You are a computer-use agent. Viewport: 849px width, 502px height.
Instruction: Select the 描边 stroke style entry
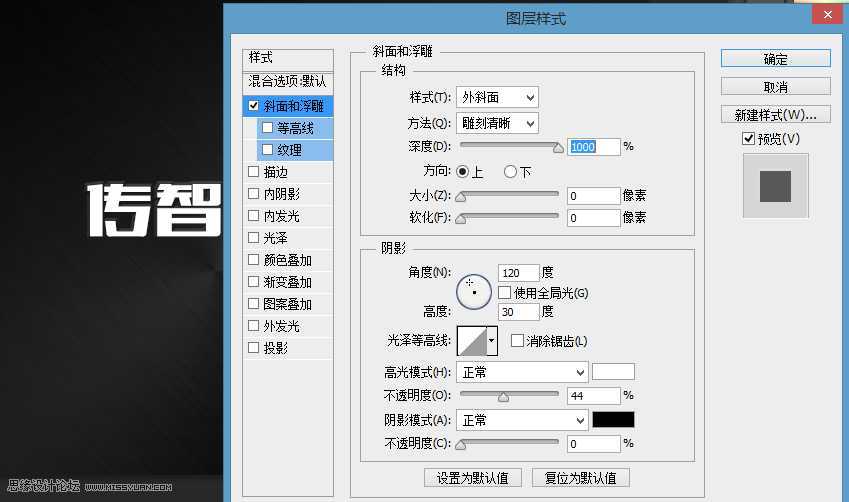pos(275,172)
